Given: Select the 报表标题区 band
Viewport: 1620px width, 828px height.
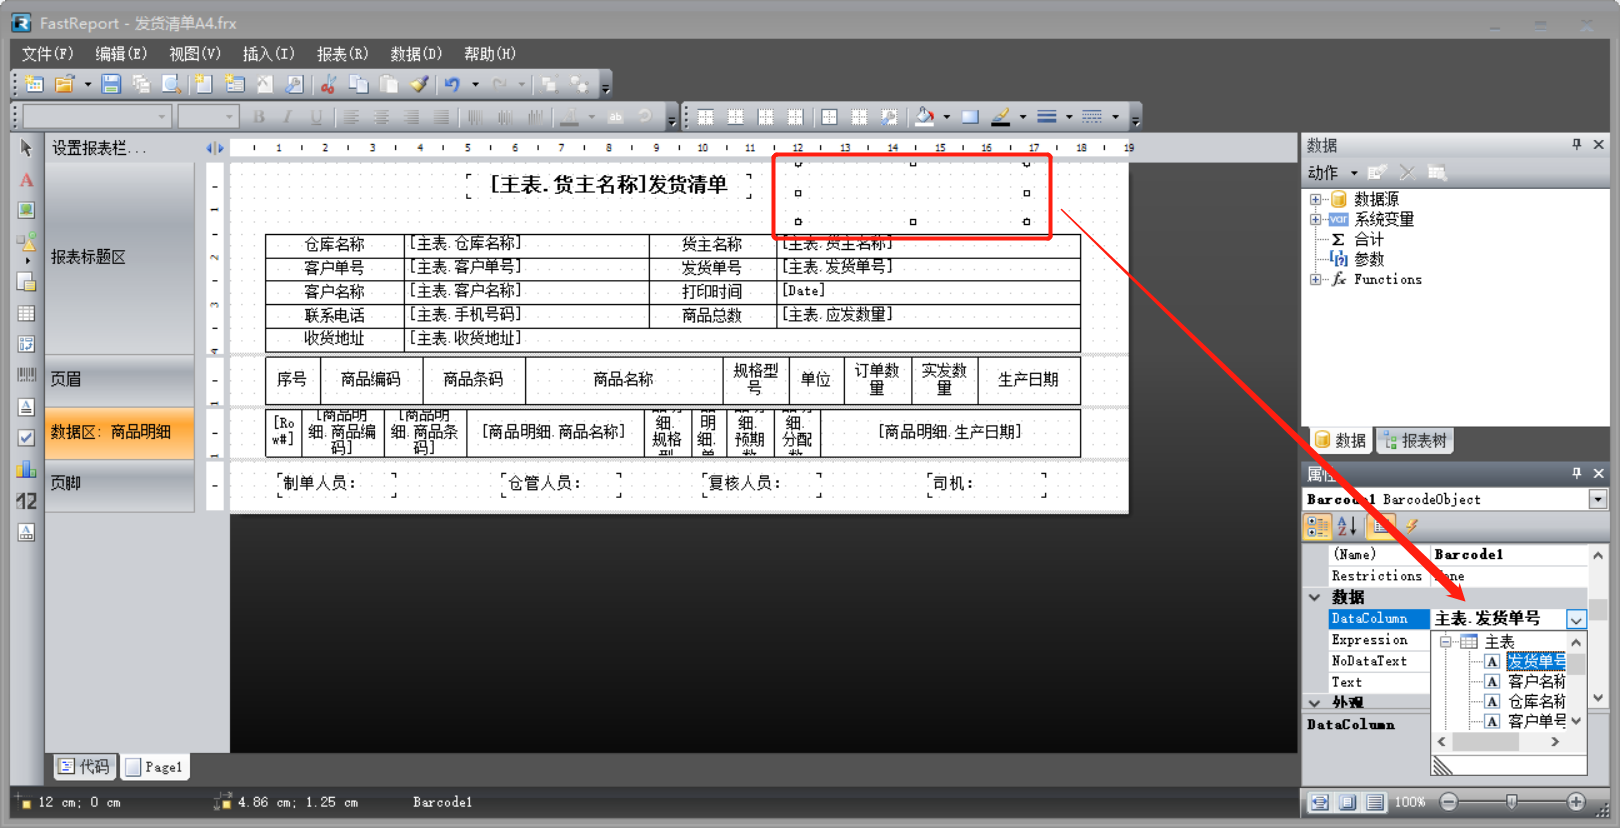Looking at the screenshot, I should (119, 257).
